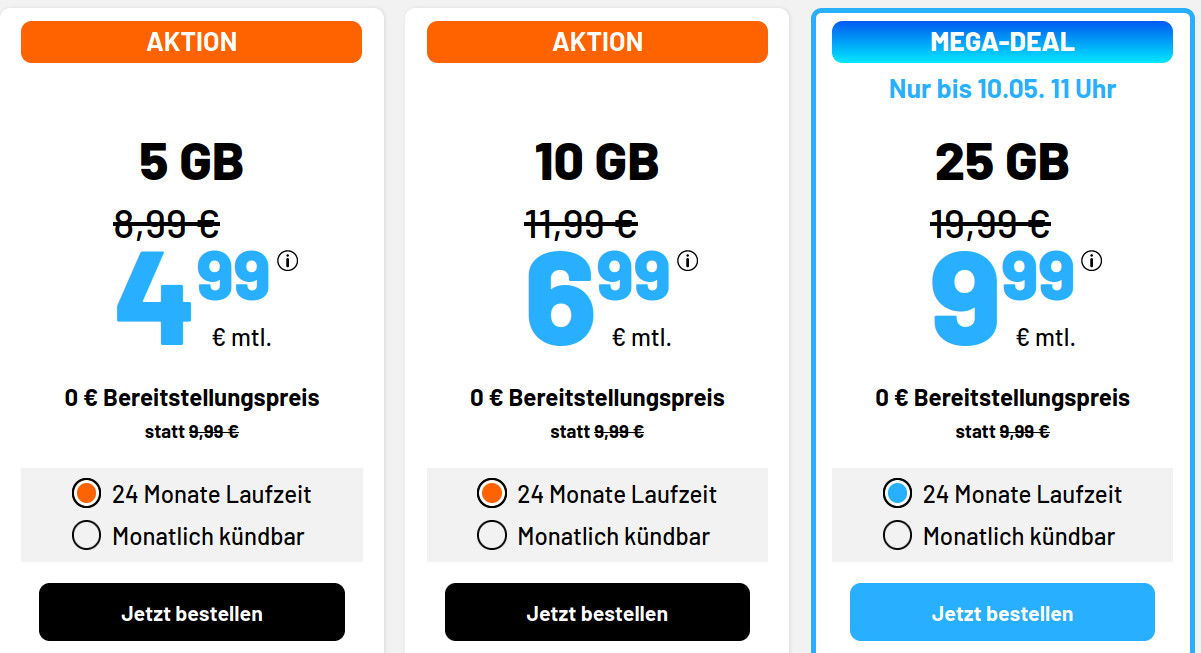
Task: Select 24 Monate Laufzeit in the 5 GB card
Action: point(85,493)
